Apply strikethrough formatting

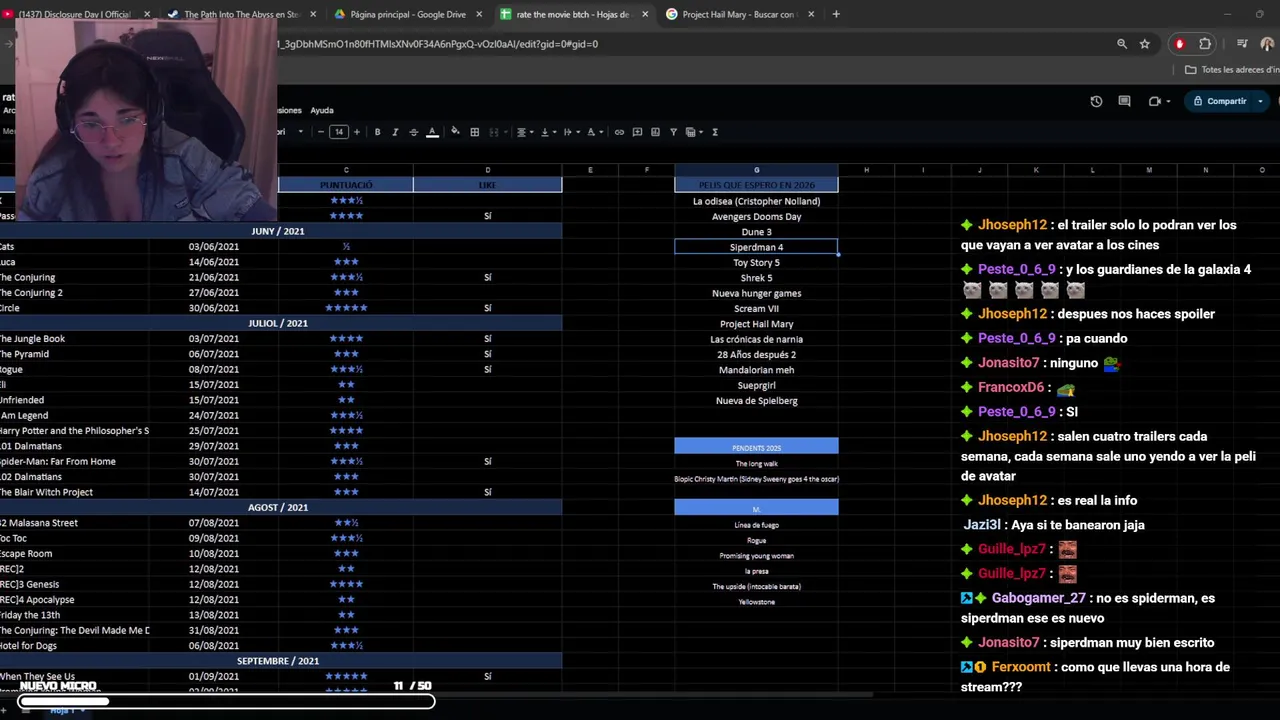tap(413, 132)
